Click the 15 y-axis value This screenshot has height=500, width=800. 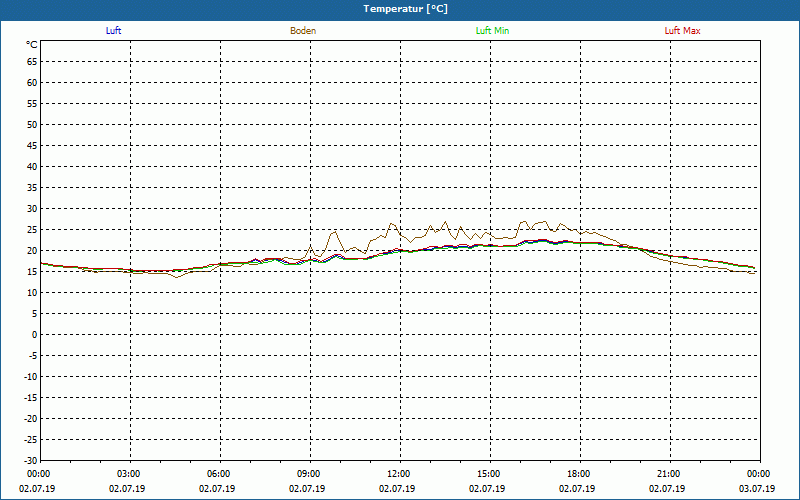(x=32, y=271)
